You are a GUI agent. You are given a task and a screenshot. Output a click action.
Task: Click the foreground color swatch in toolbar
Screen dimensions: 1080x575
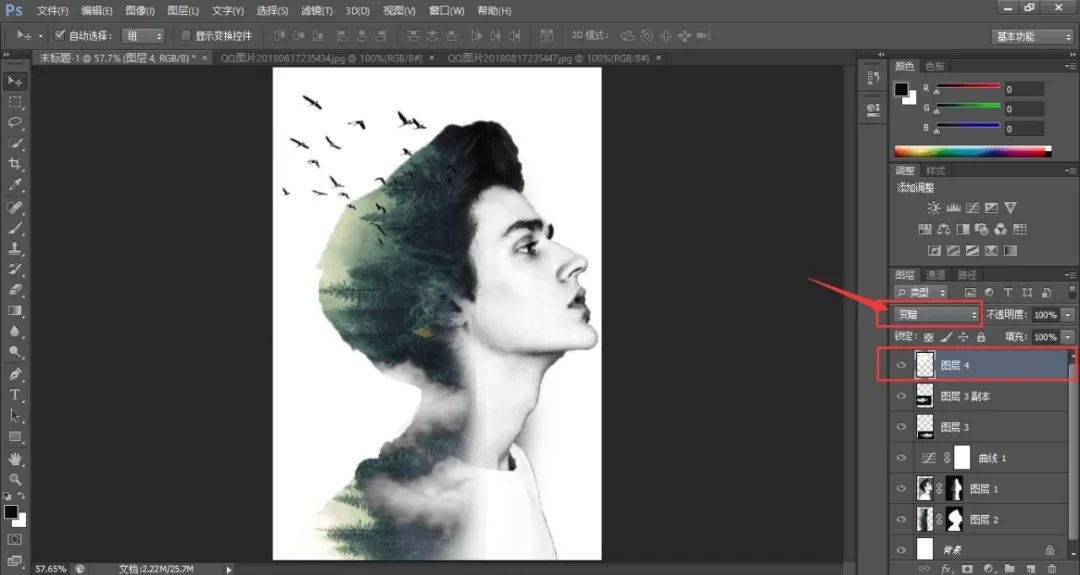click(10, 512)
